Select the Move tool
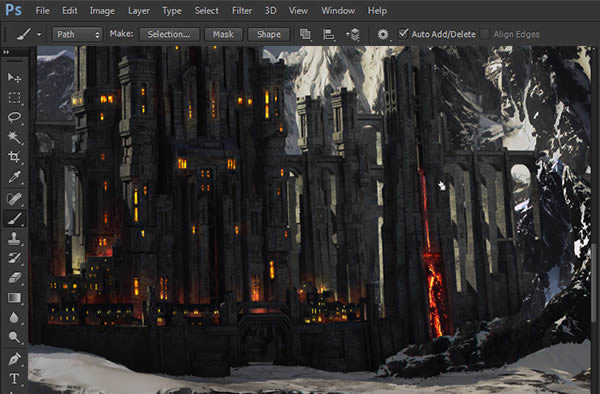The width and height of the screenshot is (600, 394). [x=14, y=78]
